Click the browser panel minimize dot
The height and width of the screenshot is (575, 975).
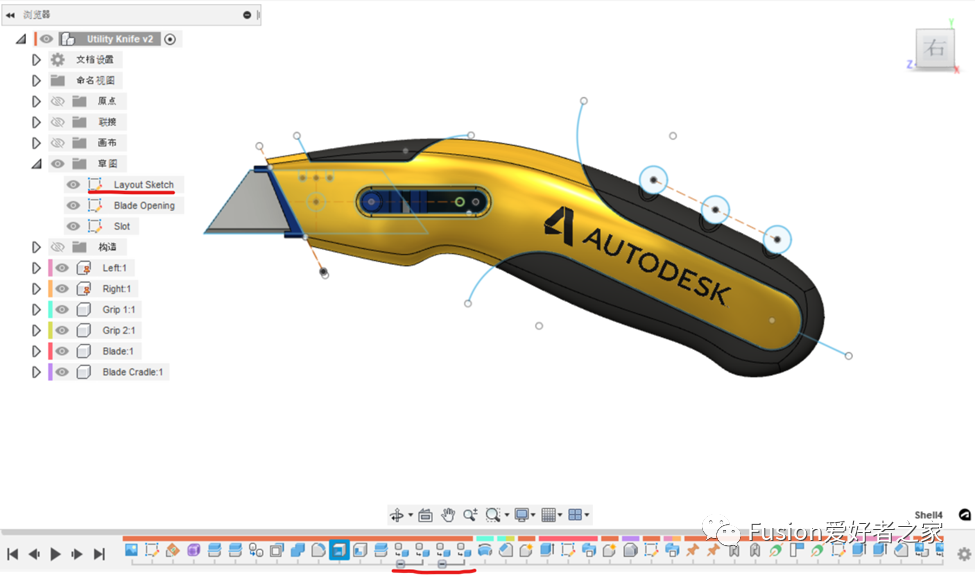[x=247, y=15]
